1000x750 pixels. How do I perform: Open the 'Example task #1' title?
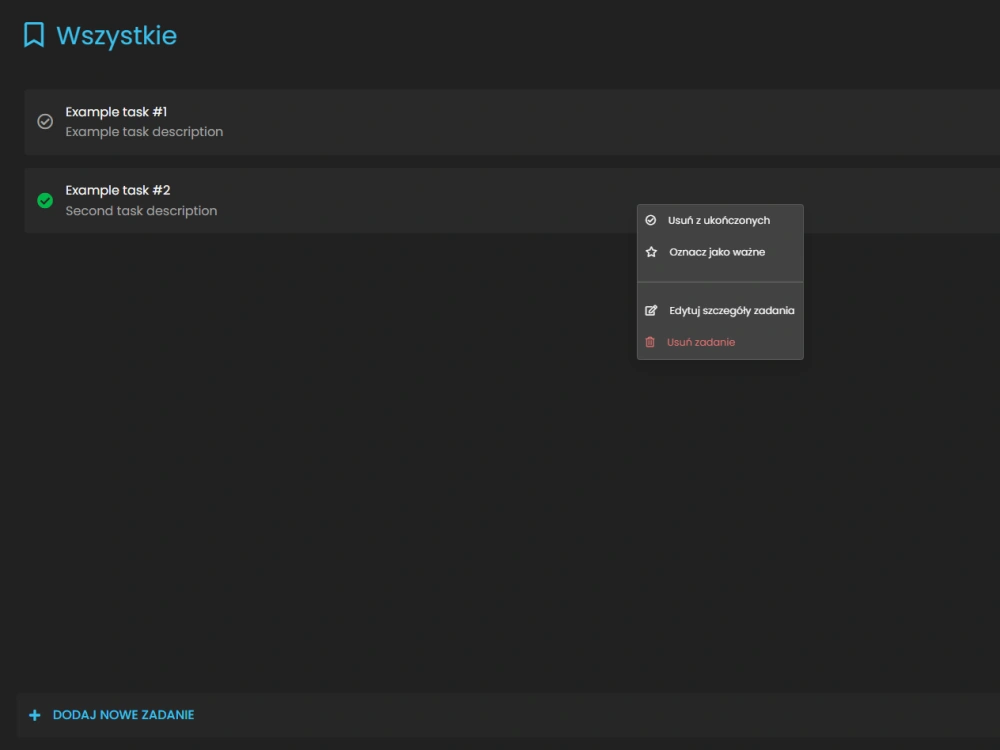(x=116, y=112)
